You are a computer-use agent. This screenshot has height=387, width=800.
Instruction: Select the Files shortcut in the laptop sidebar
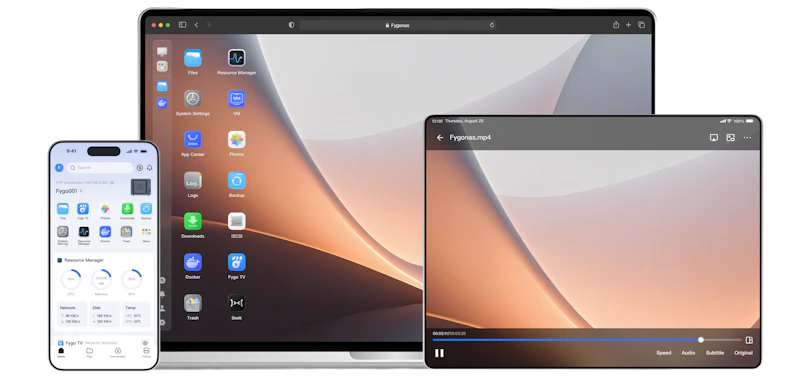[x=162, y=86]
